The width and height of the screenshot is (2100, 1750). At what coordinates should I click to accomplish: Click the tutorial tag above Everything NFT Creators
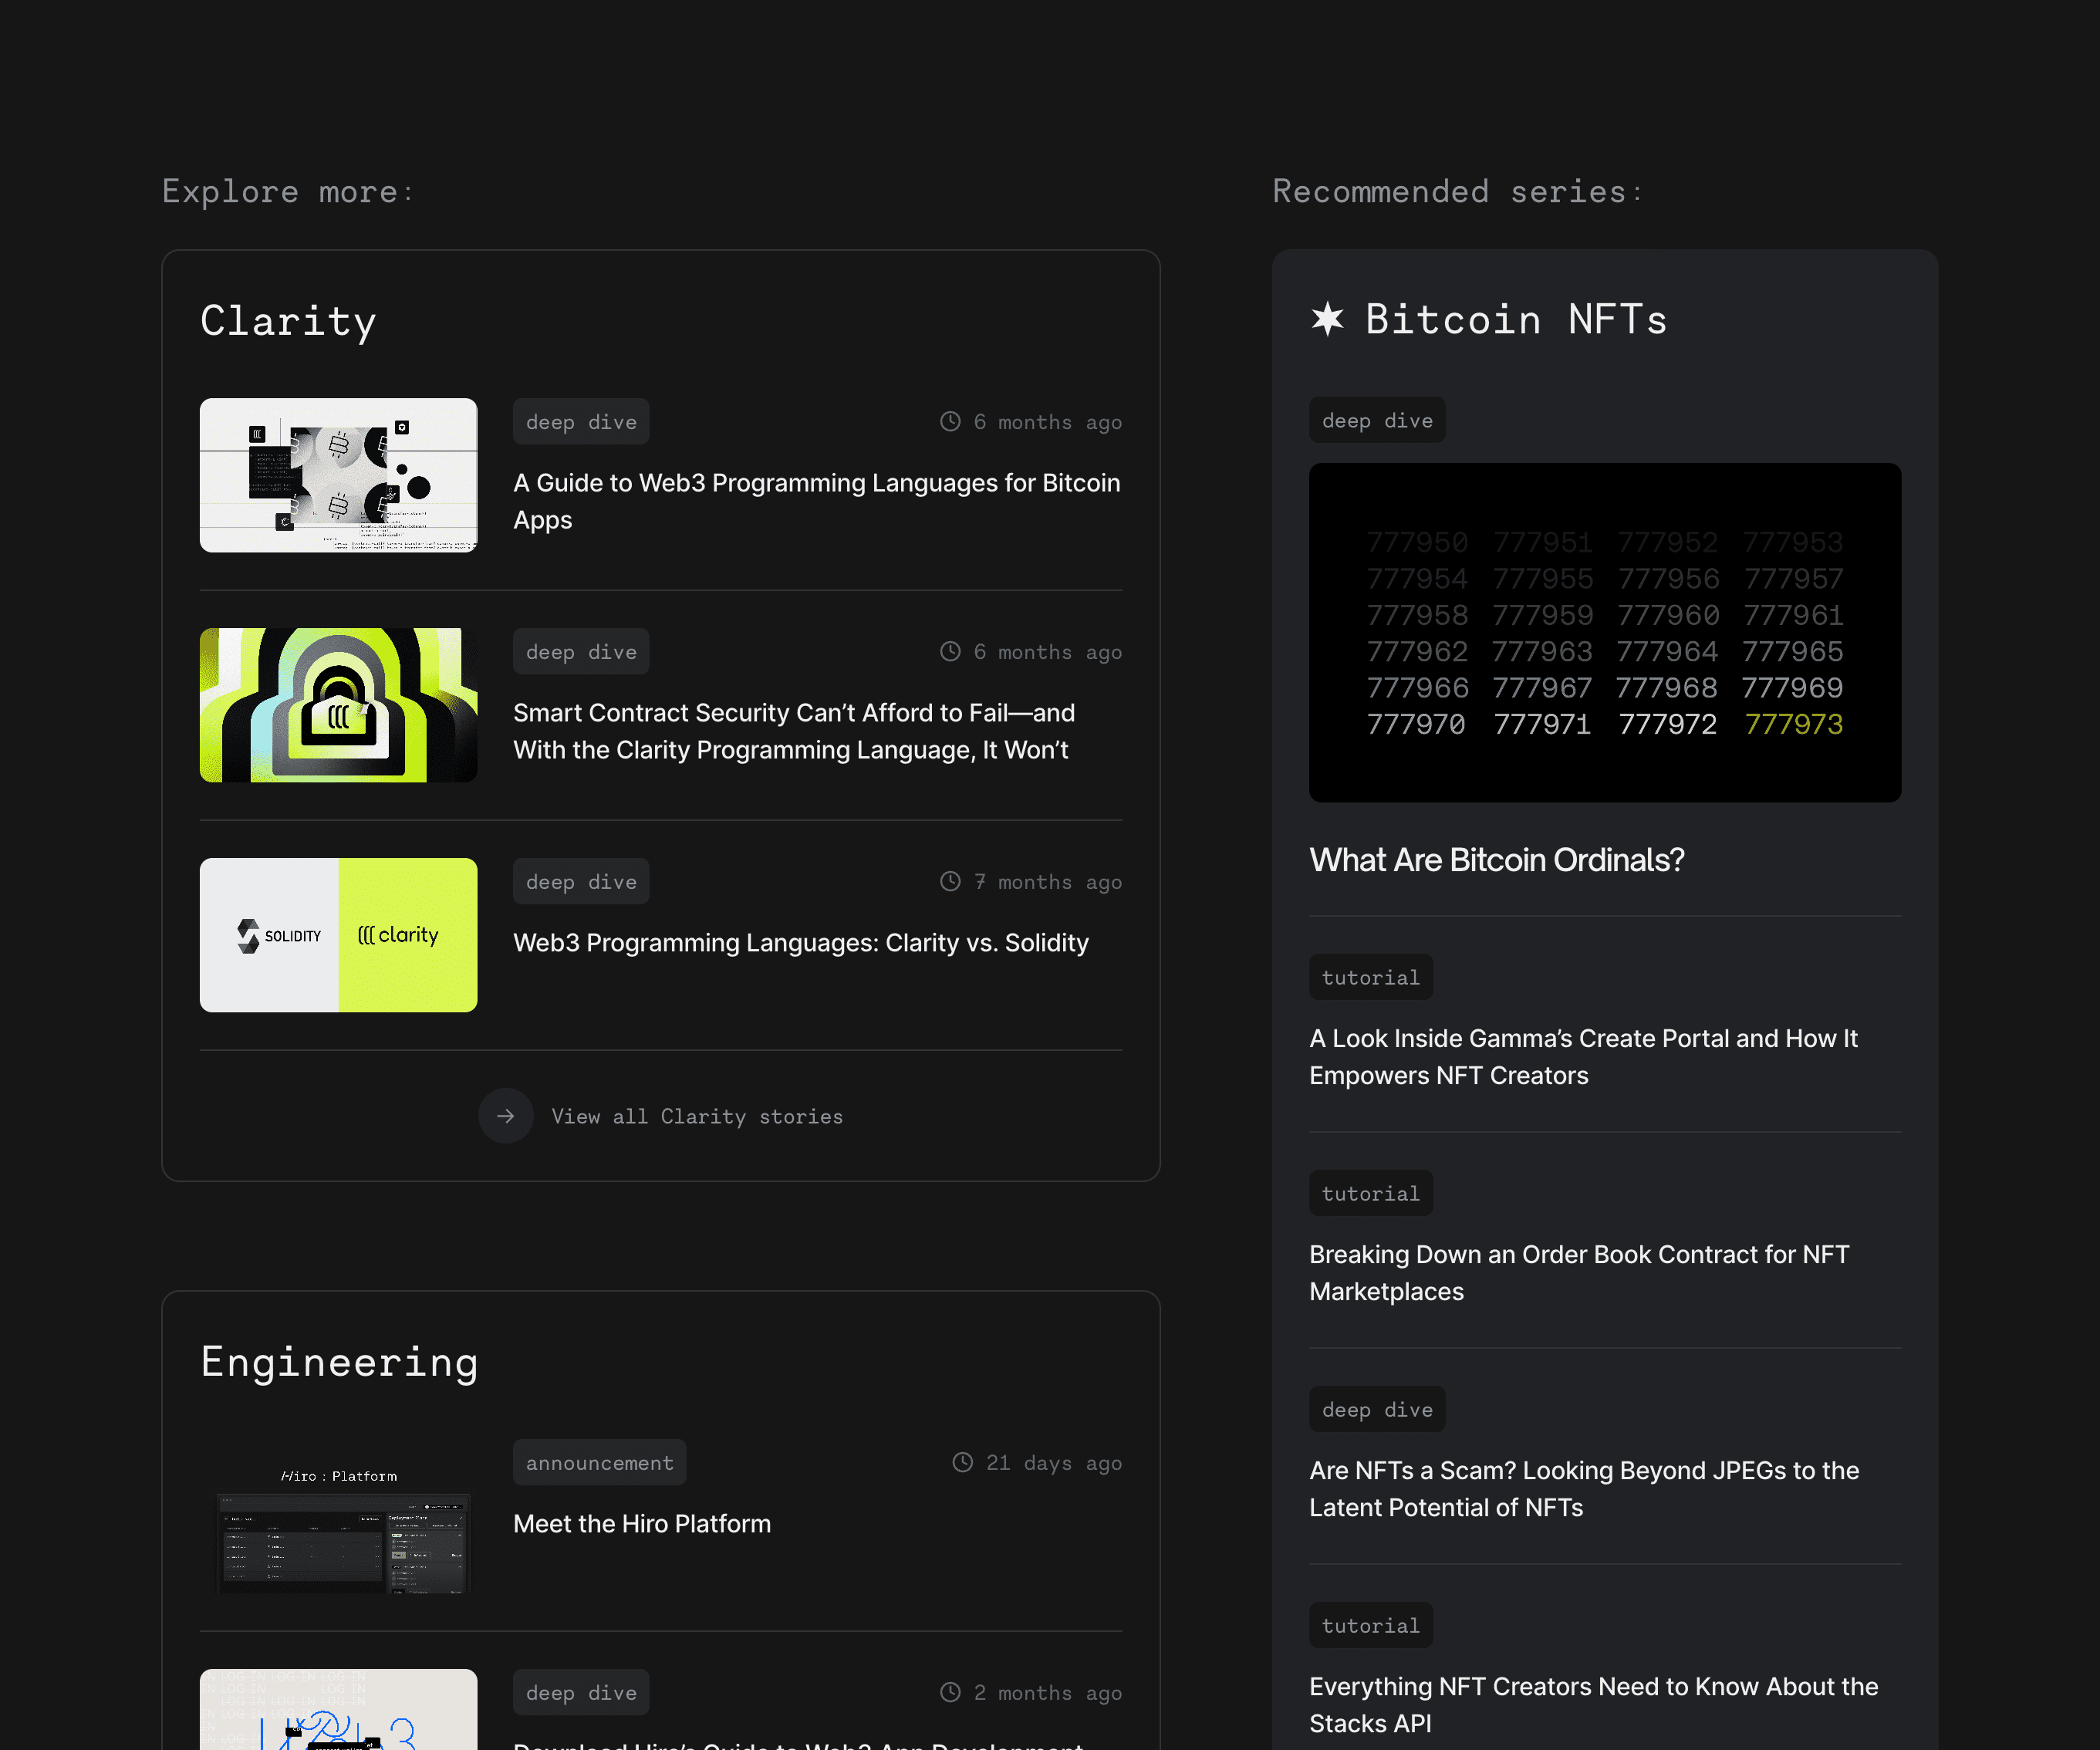tap(1372, 1626)
